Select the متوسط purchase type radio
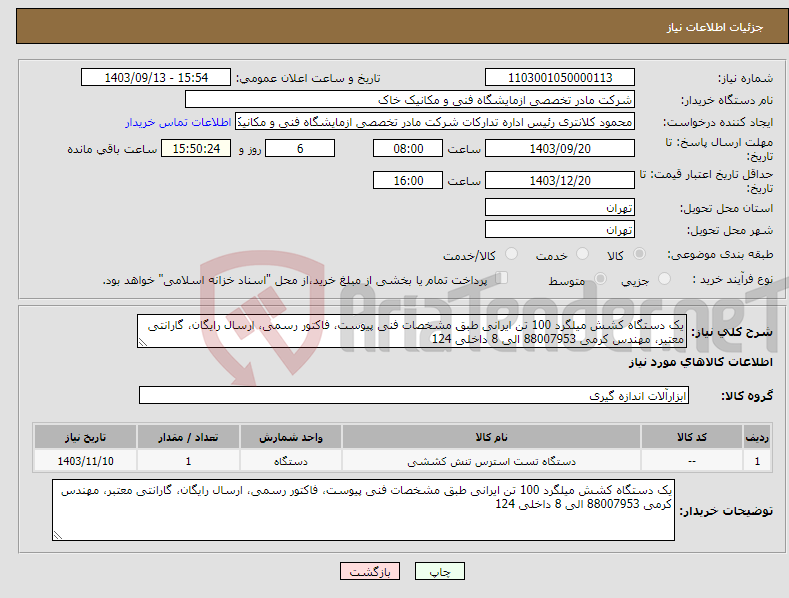The height and width of the screenshot is (598, 789). [600, 278]
